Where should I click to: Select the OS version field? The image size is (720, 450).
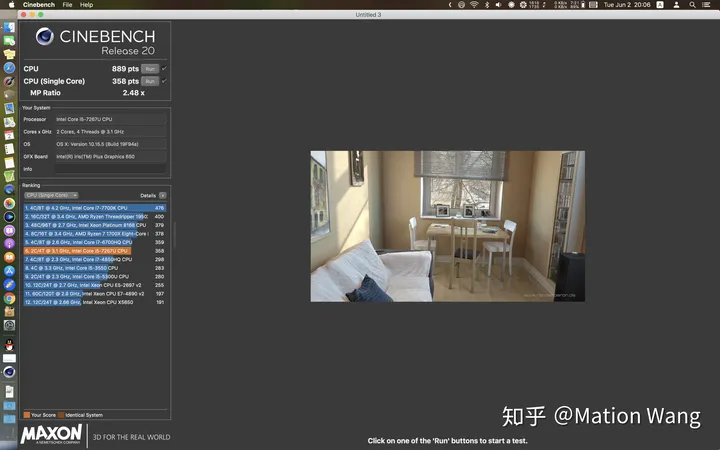(110, 144)
